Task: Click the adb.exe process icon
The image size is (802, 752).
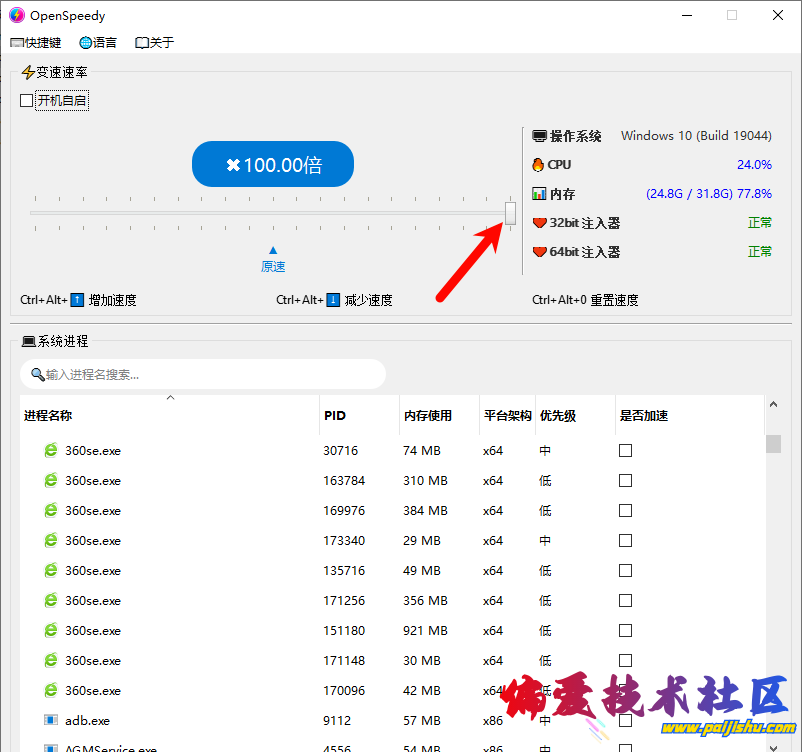Action: click(x=51, y=720)
